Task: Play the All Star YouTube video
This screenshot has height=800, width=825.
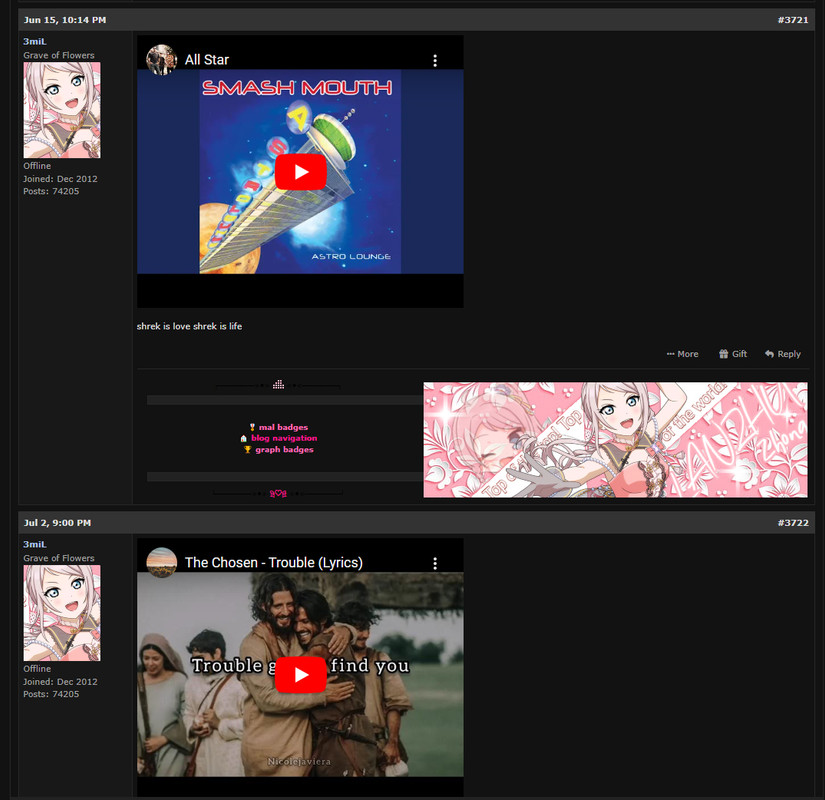Action: (x=300, y=172)
